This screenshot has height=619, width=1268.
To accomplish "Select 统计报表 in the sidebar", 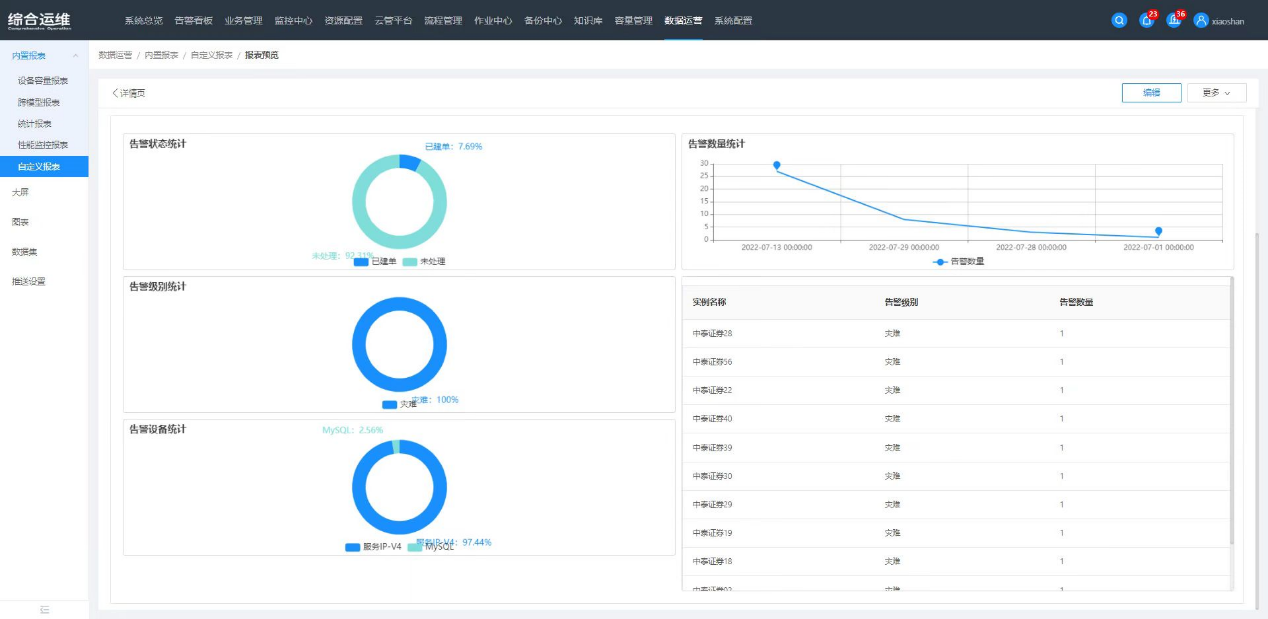I will click(x=35, y=124).
